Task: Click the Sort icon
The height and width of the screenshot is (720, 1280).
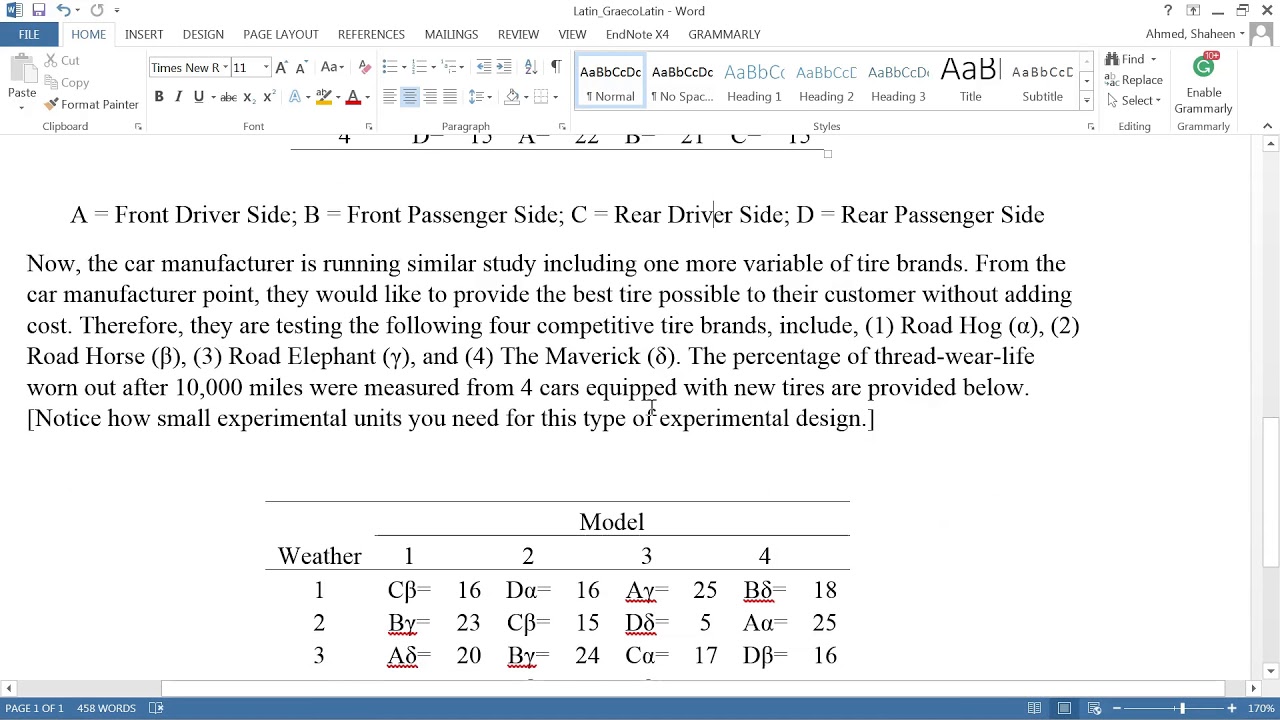Action: 530,67
